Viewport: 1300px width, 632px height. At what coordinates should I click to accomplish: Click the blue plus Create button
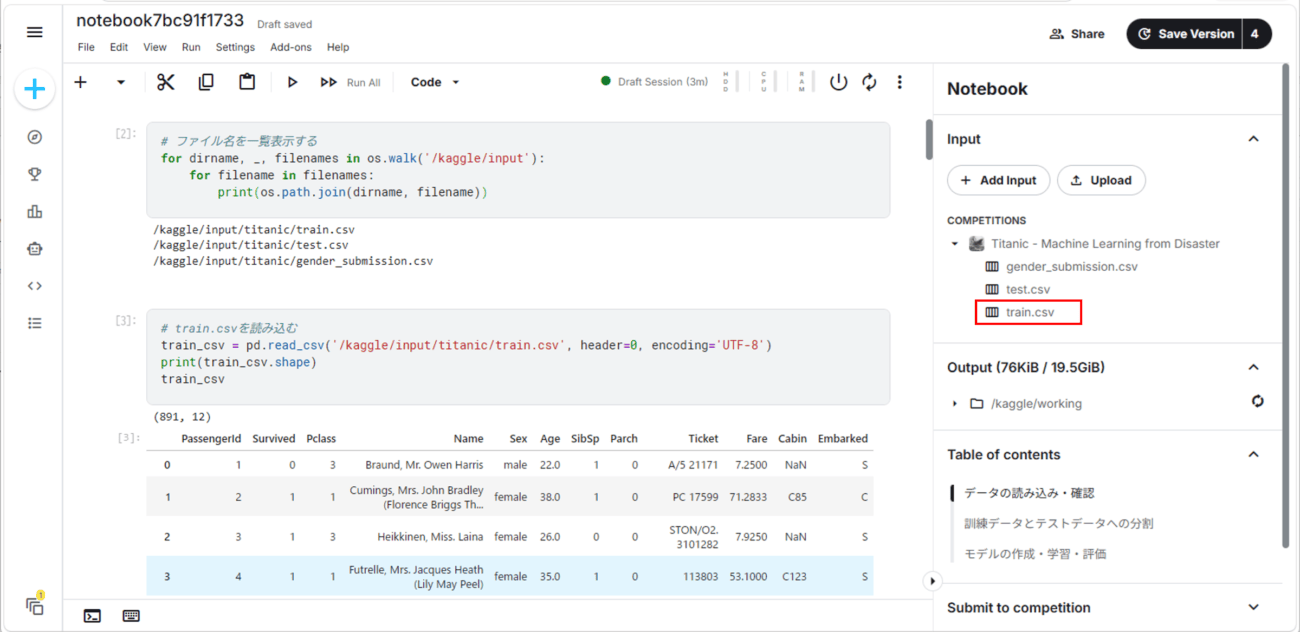coord(35,89)
